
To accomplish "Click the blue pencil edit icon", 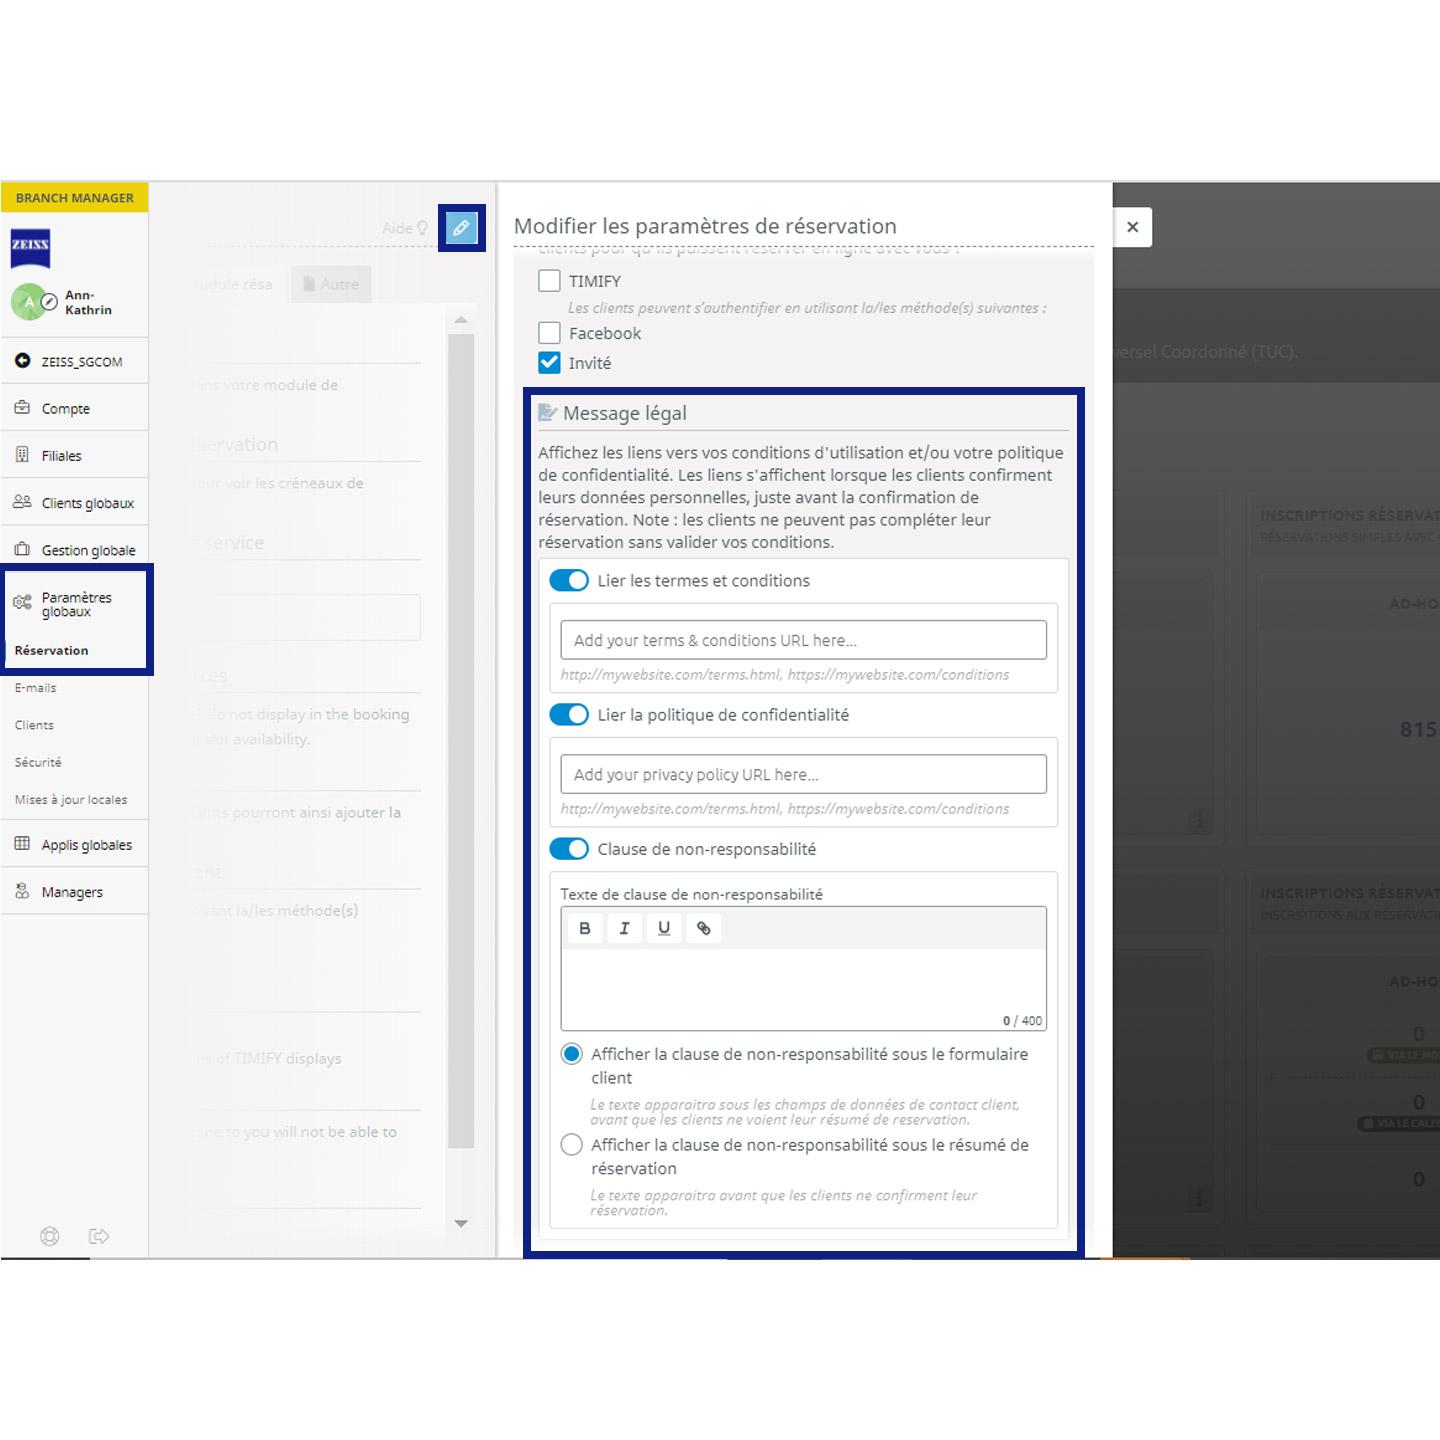I will coord(461,228).
